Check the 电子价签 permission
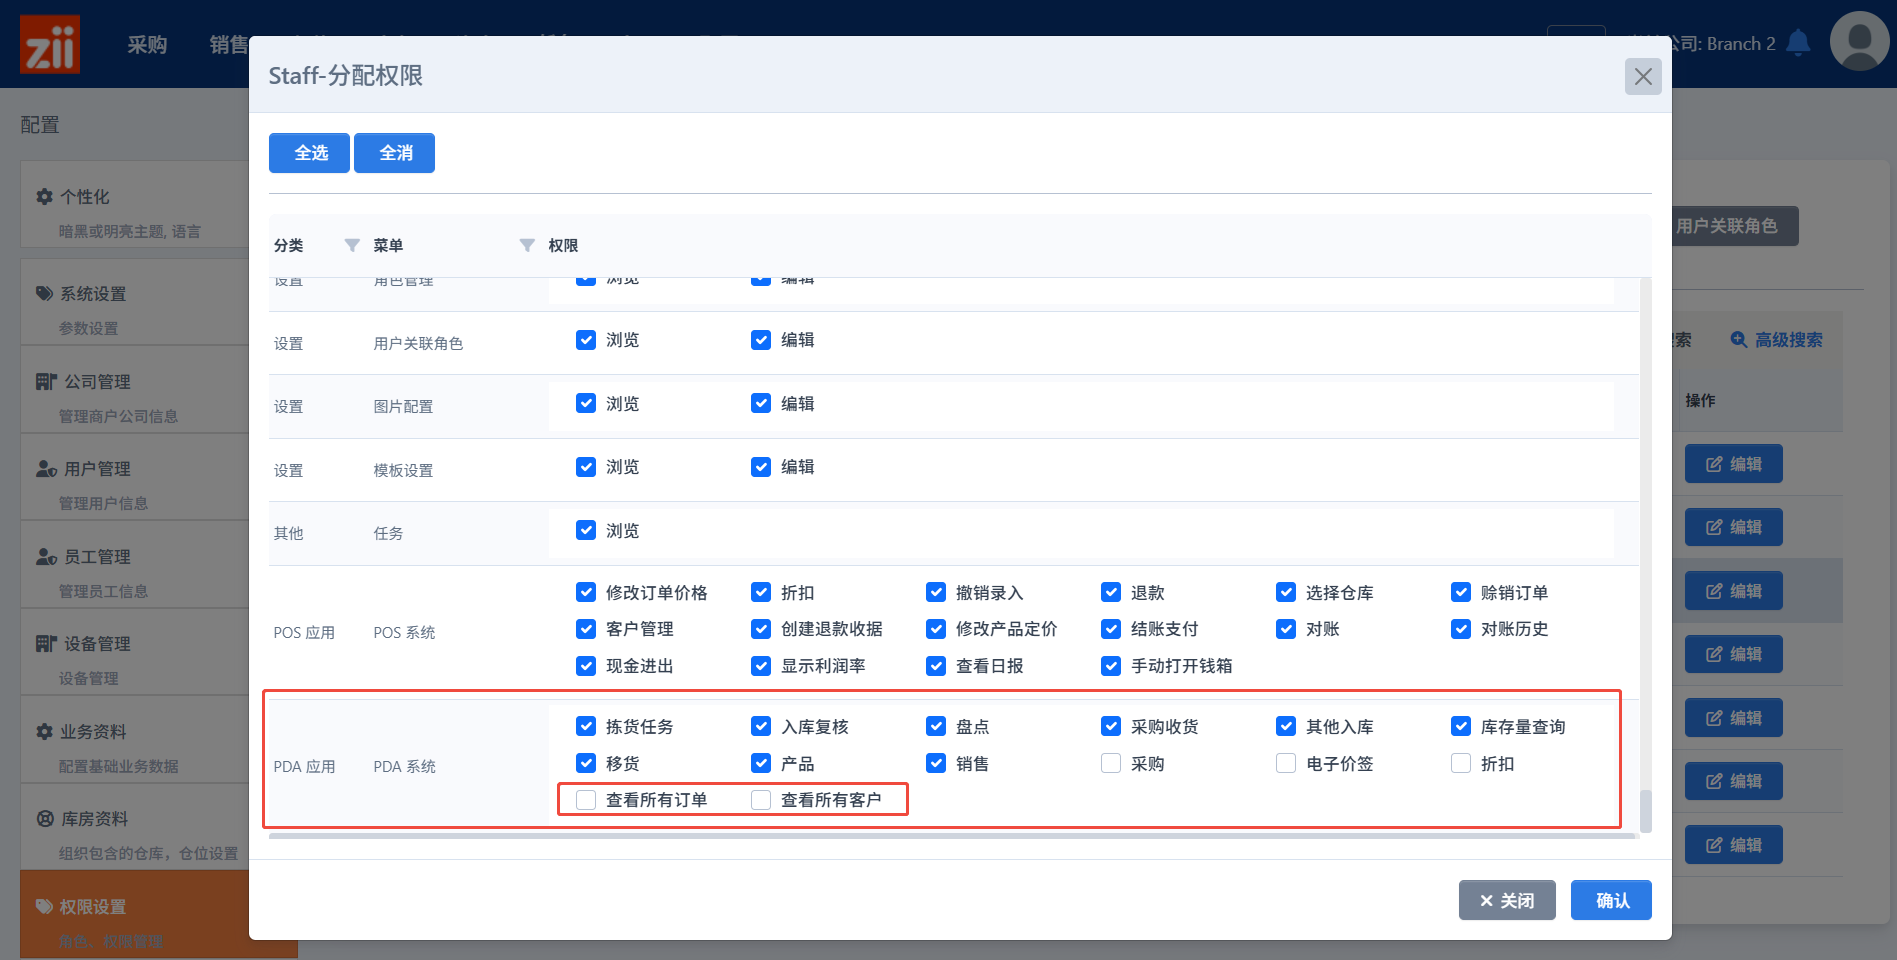This screenshot has width=1897, height=960. click(x=1286, y=764)
